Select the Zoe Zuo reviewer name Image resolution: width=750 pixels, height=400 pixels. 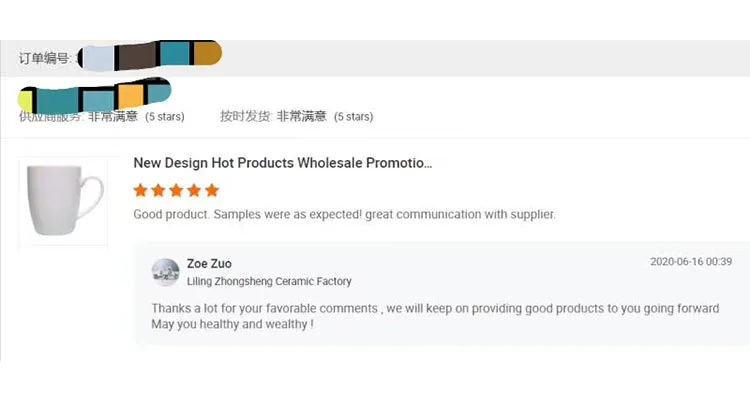(x=209, y=264)
